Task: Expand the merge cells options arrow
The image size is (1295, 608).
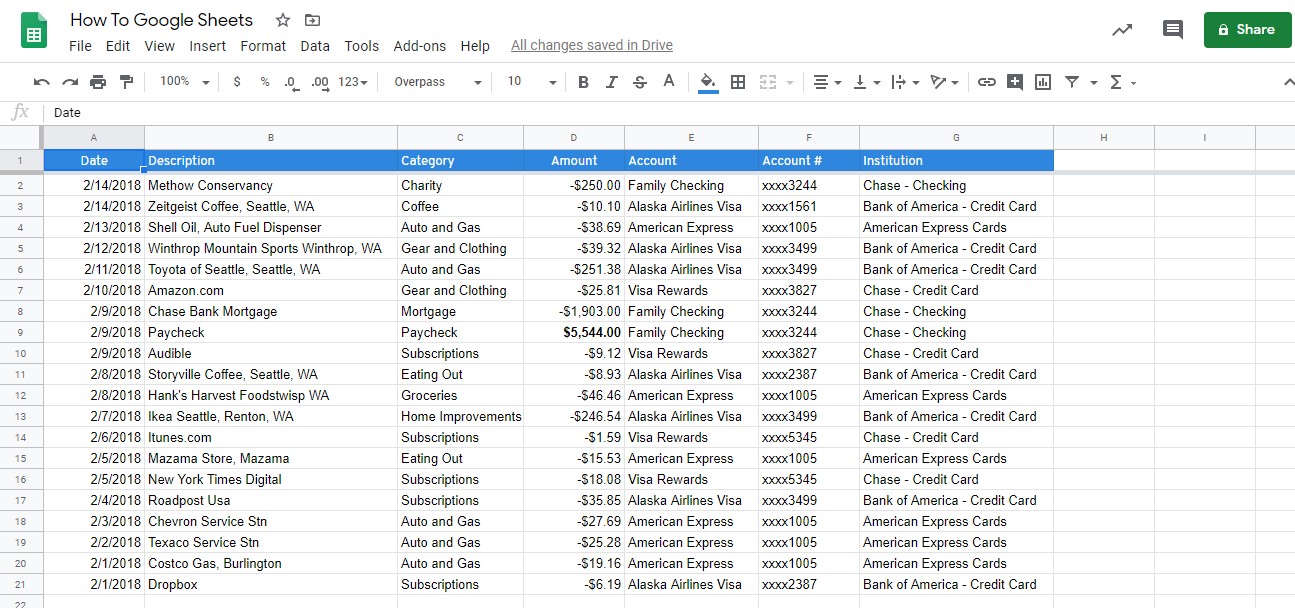Action: point(790,82)
